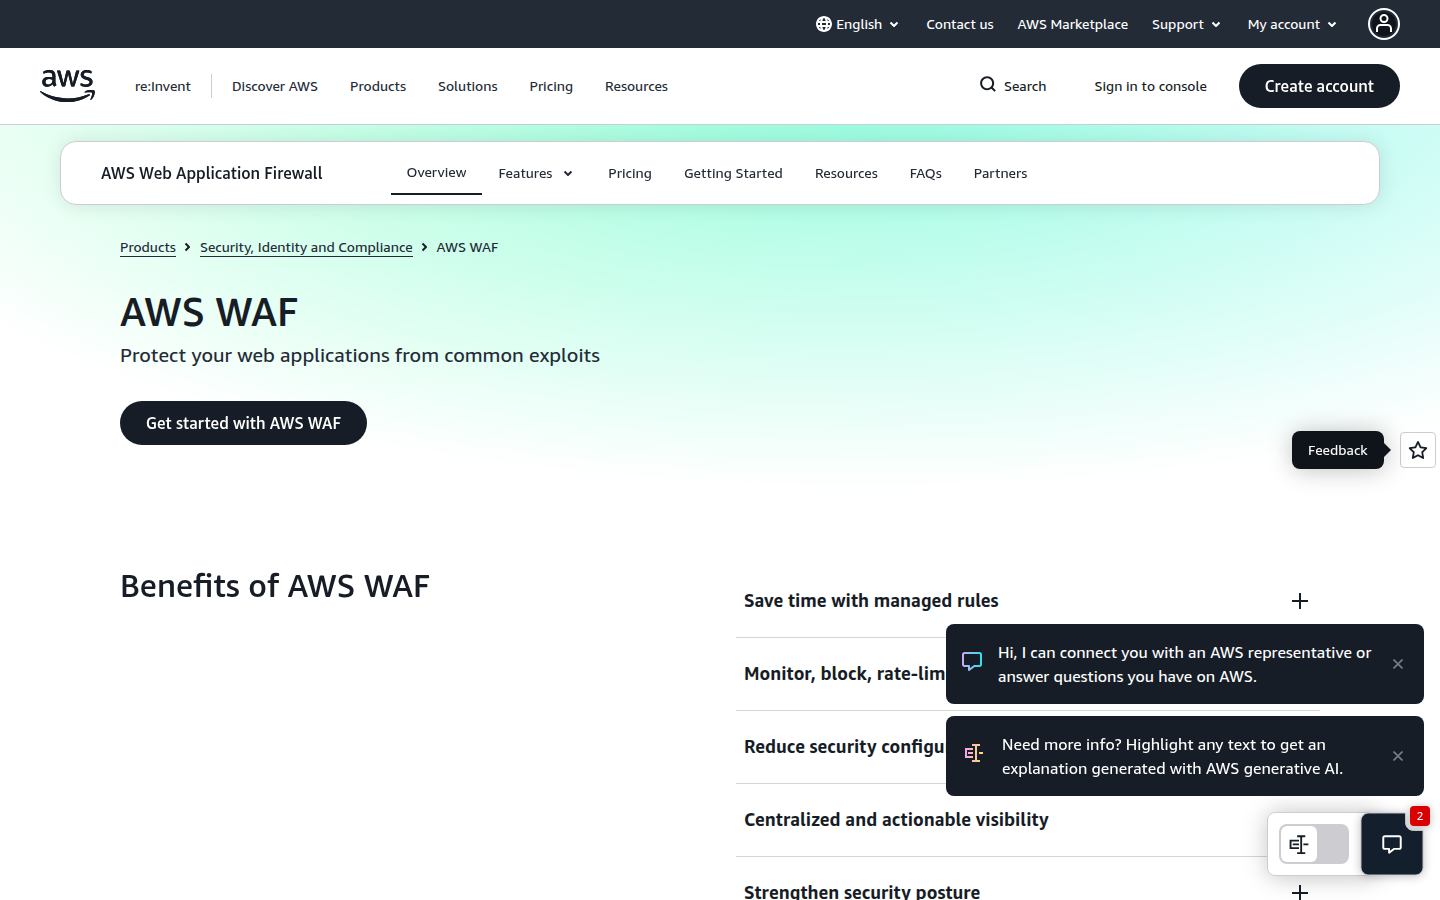Dismiss the AWS representative chat message
1440x900 pixels.
click(x=1398, y=664)
